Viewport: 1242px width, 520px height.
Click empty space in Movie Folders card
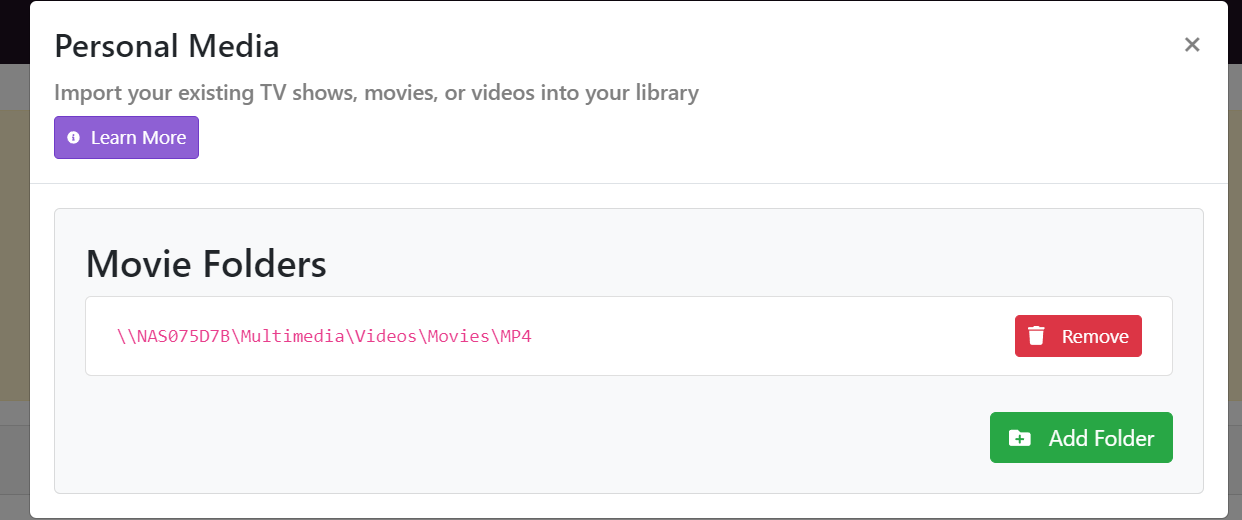point(500,440)
